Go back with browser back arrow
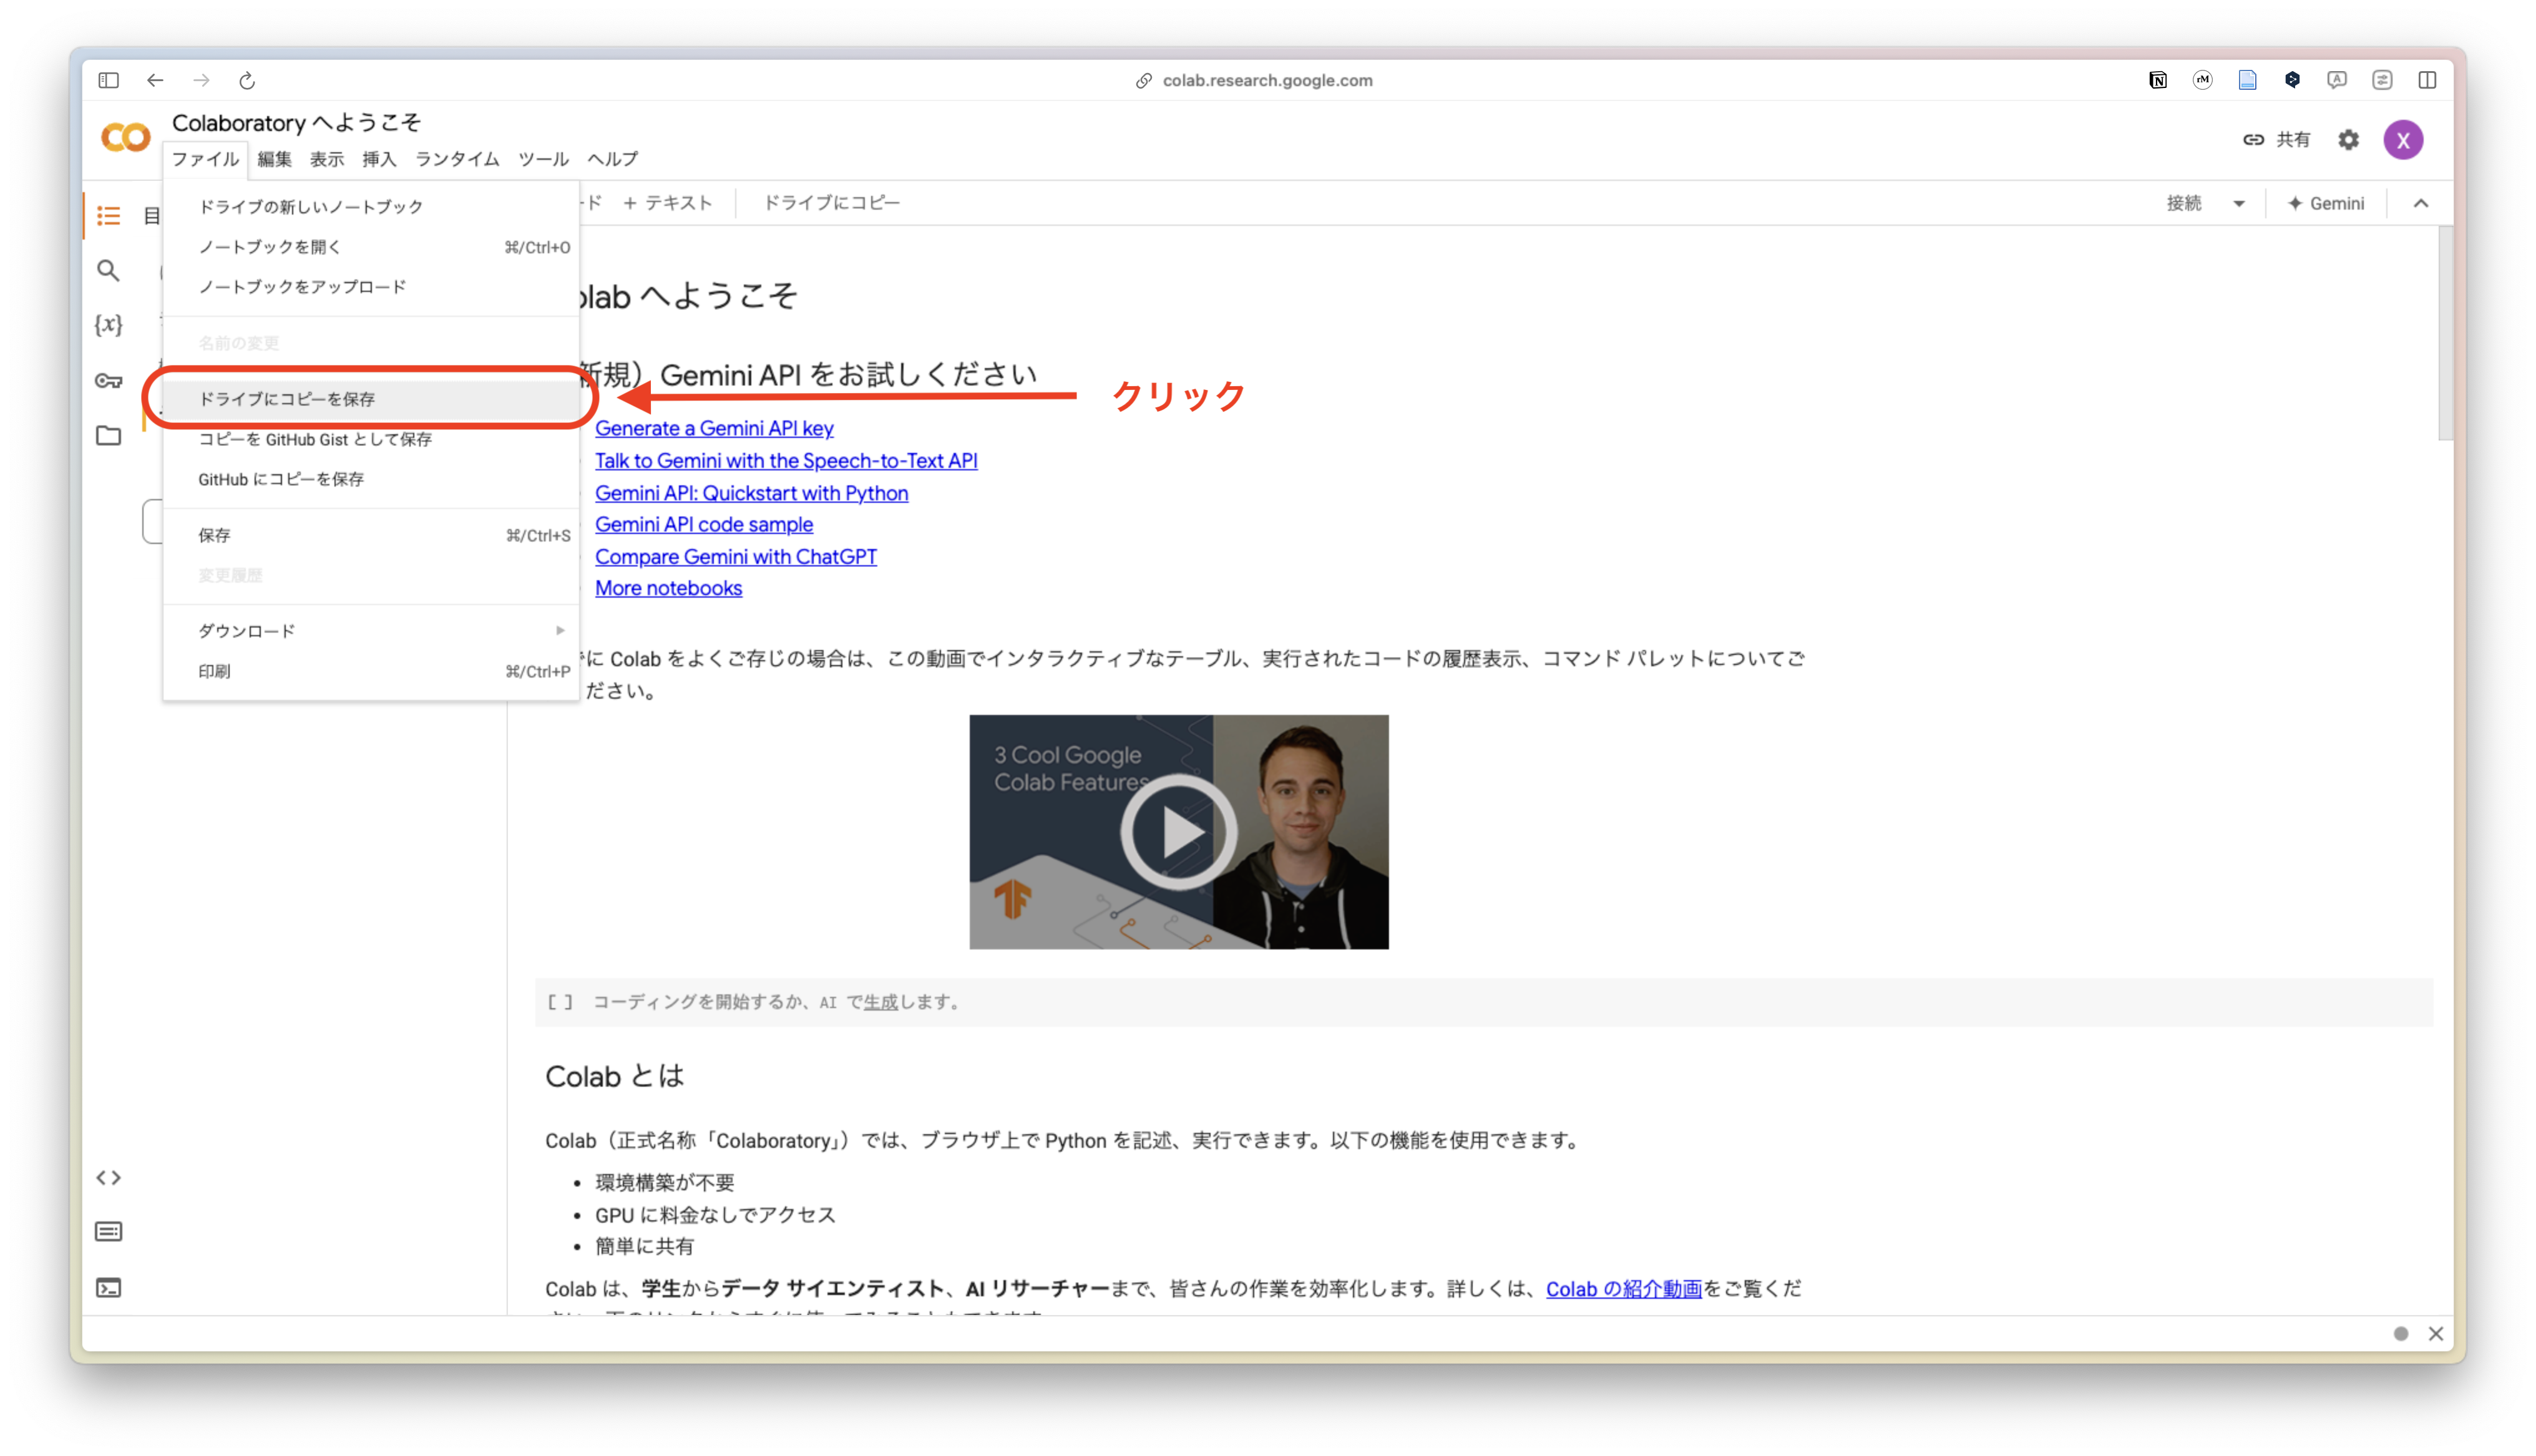 tap(155, 80)
